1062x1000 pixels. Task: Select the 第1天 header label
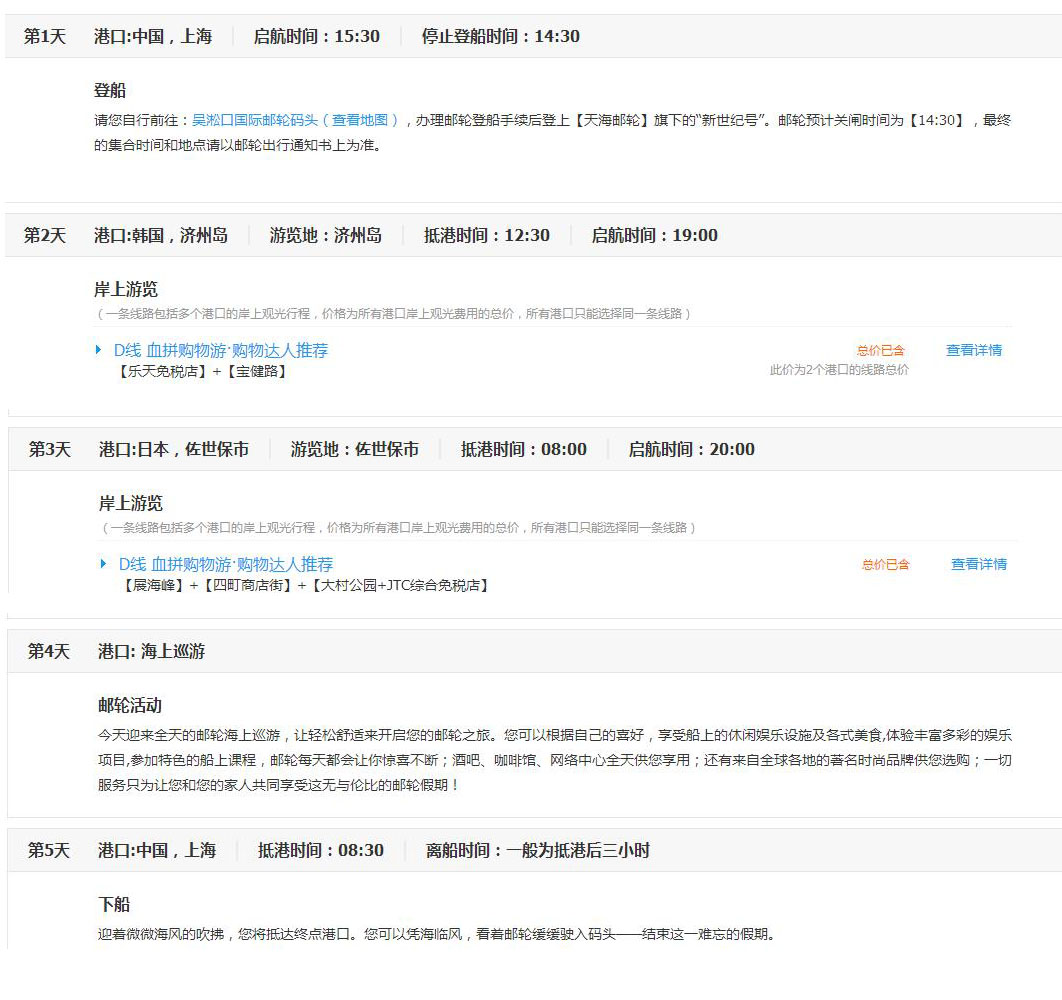pos(44,36)
